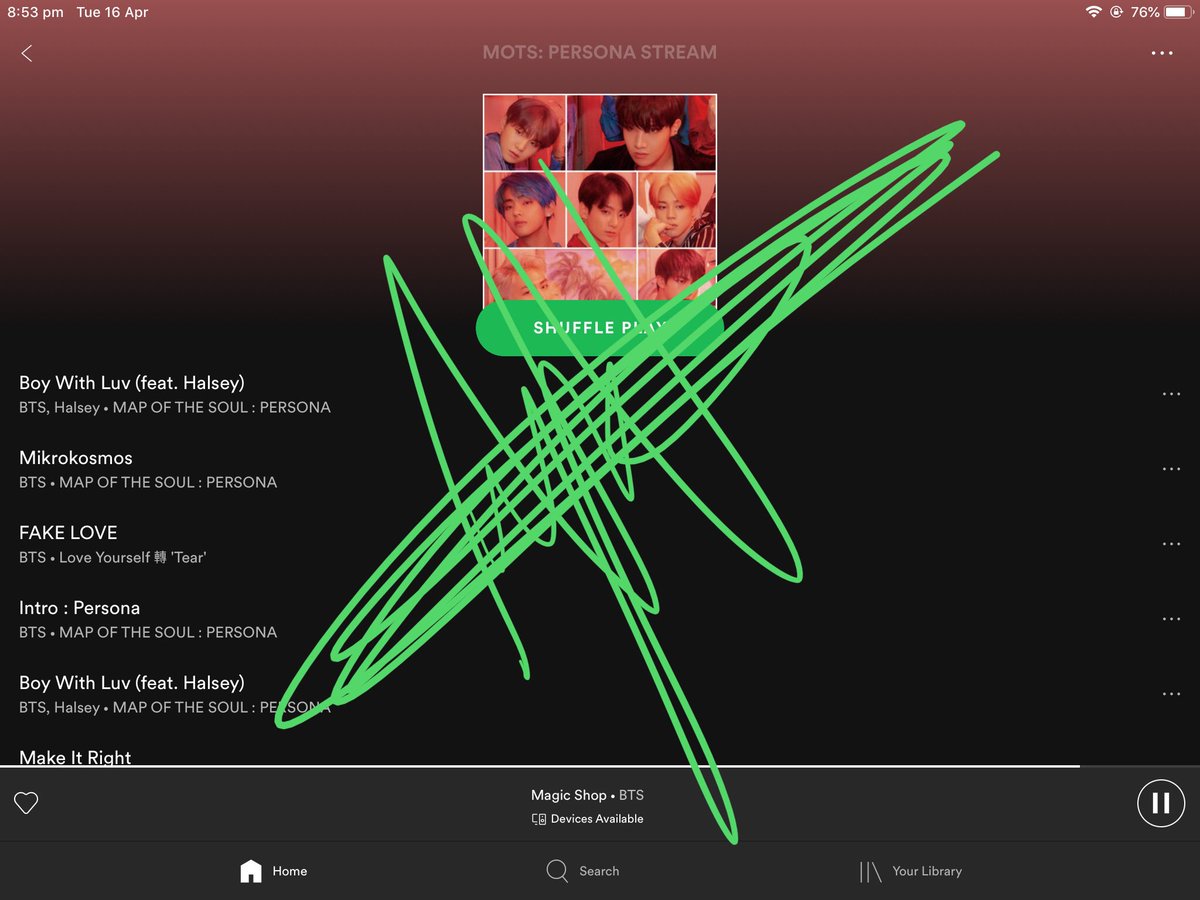Viewport: 1200px width, 900px height.
Task: Open options for first Boy With Luv track
Action: tap(1171, 394)
